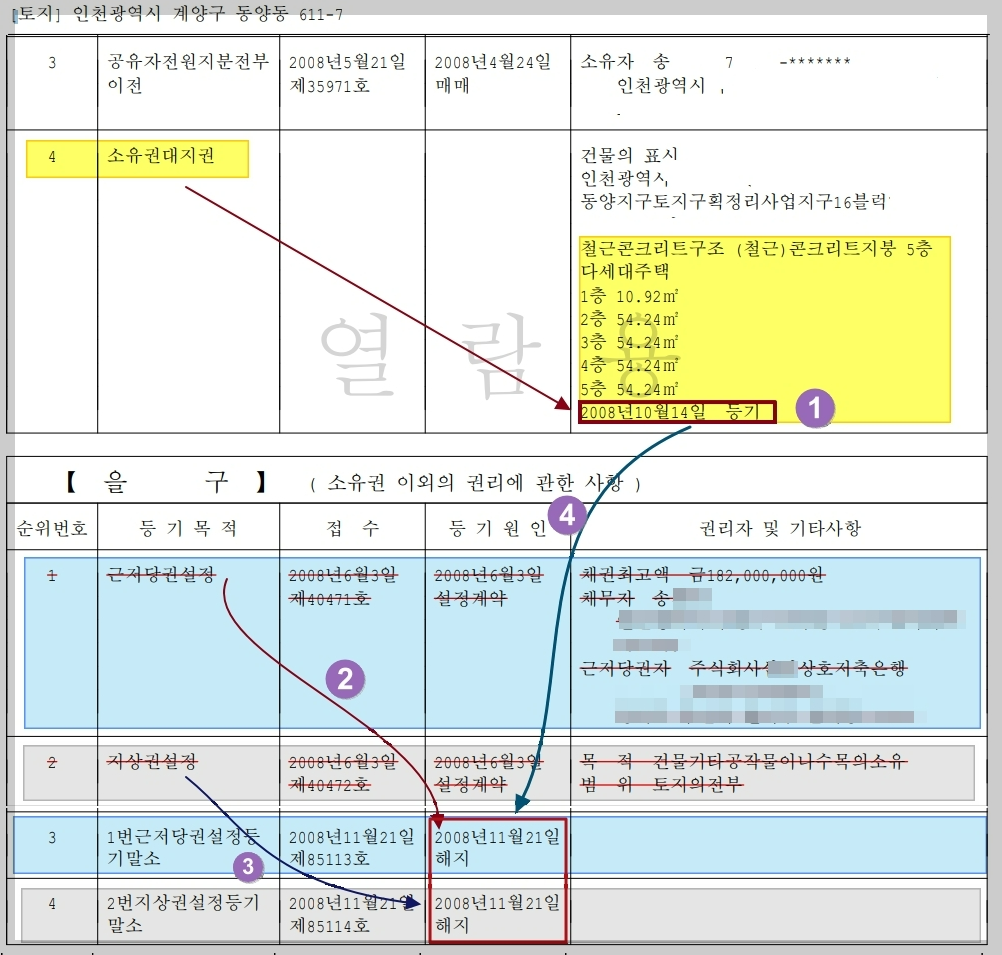1002x955 pixels.
Task: Click the struck-through 제40471호 receipt number
Action: point(330,599)
